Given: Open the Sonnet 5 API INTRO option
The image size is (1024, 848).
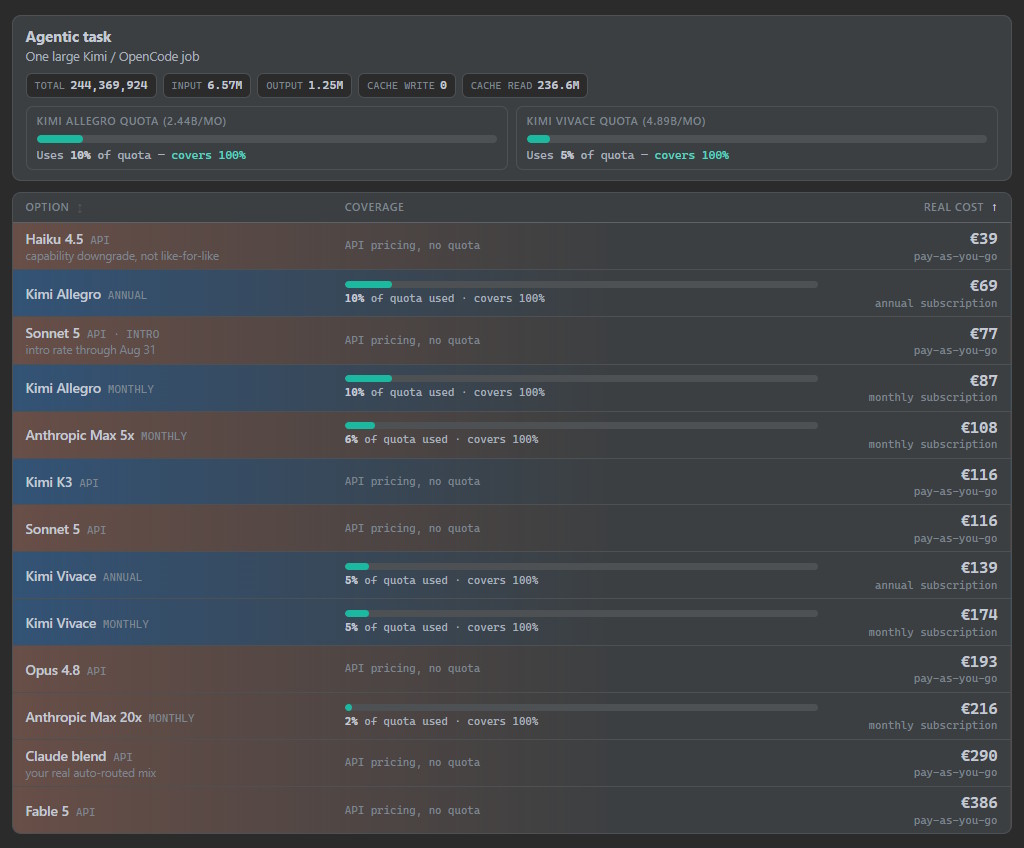Looking at the screenshot, I should pos(511,340).
